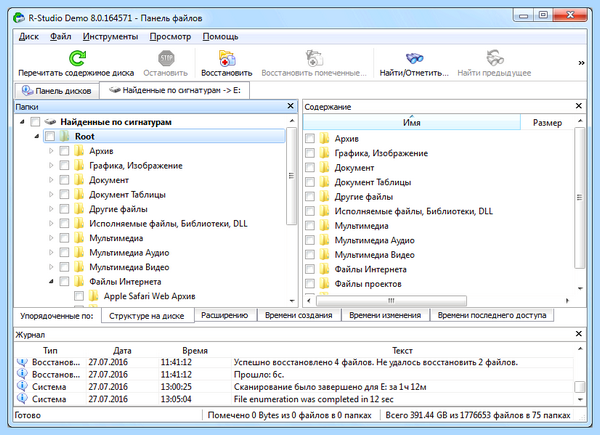Open the Файл menu
600x435 pixels.
(60, 36)
